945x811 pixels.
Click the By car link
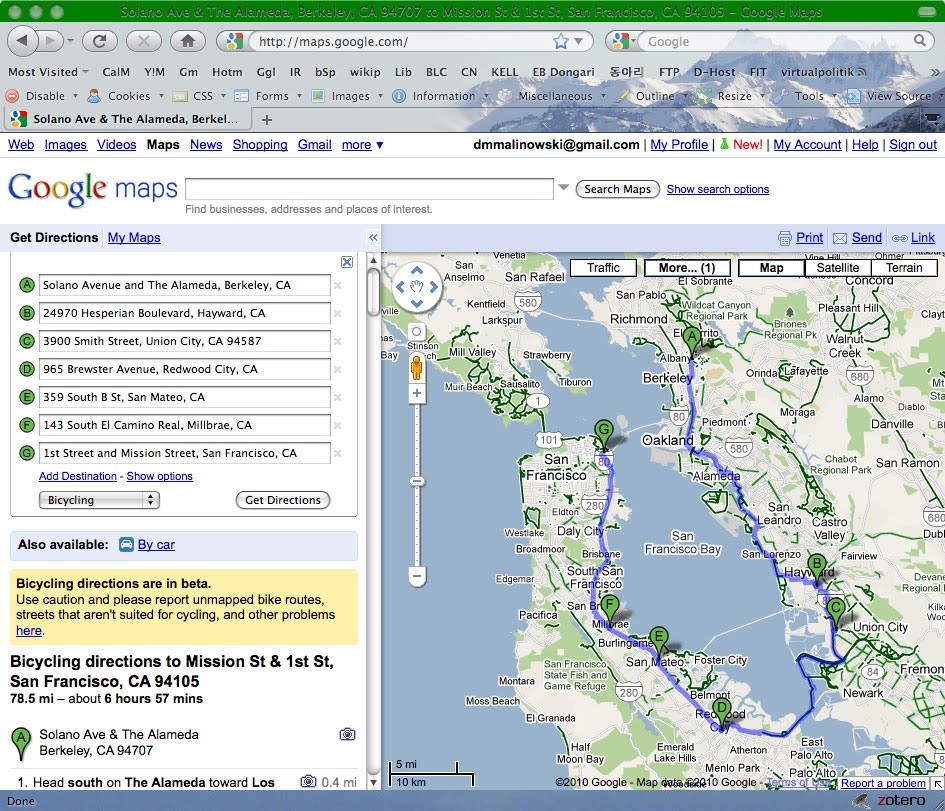(156, 545)
